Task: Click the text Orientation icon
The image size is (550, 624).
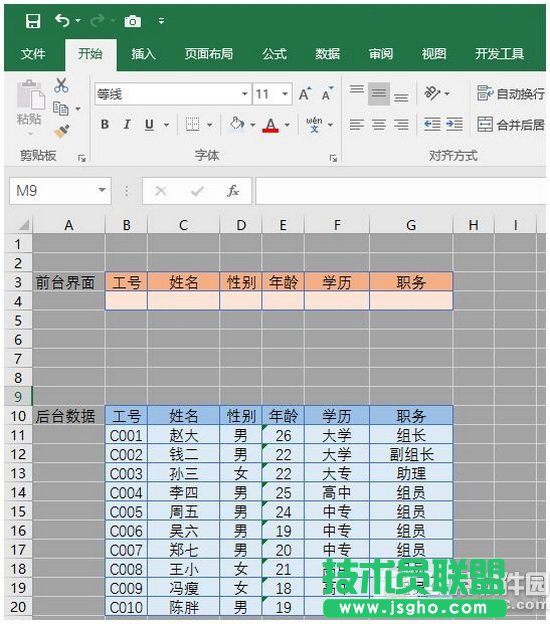Action: (x=432, y=94)
